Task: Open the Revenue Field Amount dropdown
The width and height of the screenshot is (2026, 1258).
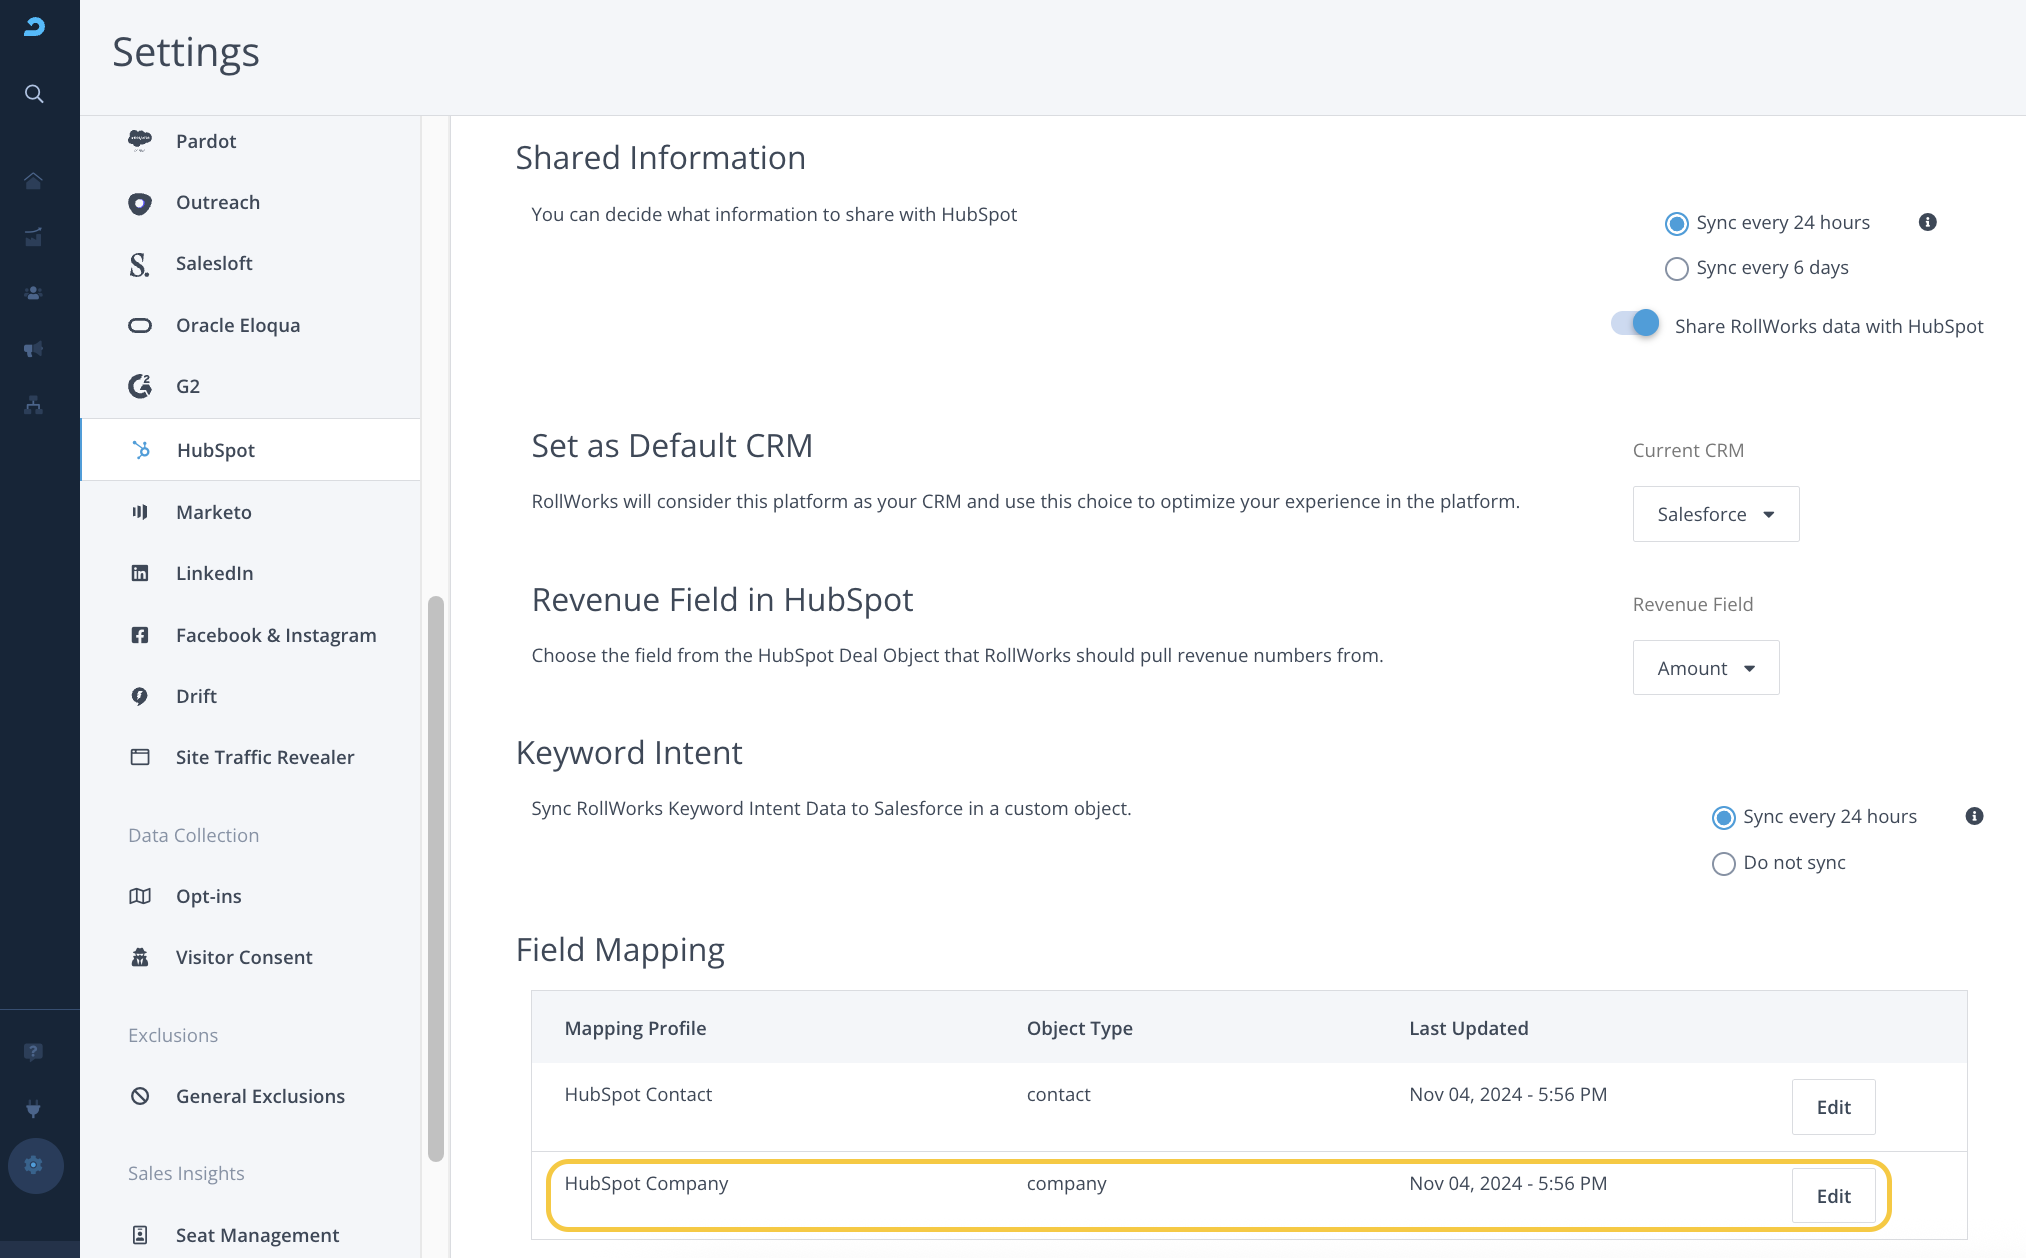Action: coord(1706,668)
